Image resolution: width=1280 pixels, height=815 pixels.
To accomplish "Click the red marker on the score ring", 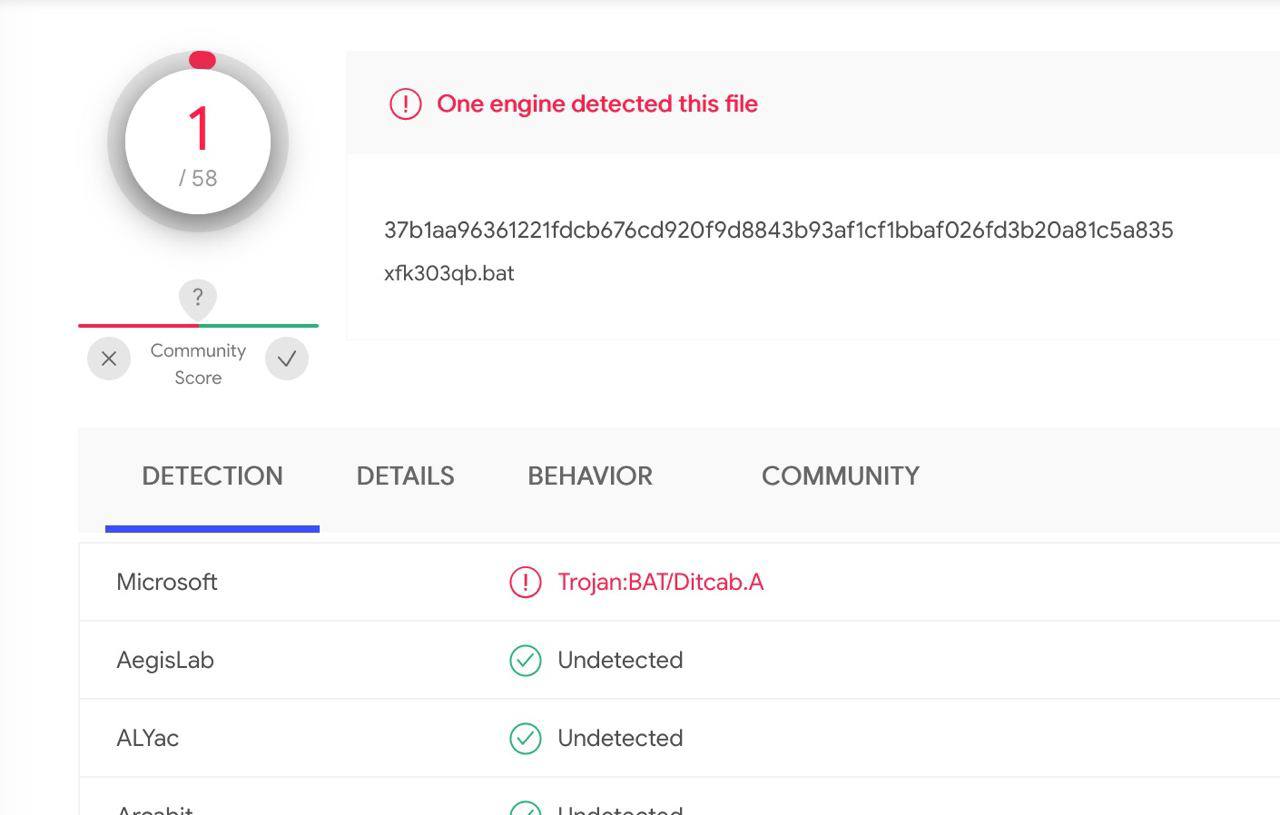I will (x=202, y=60).
